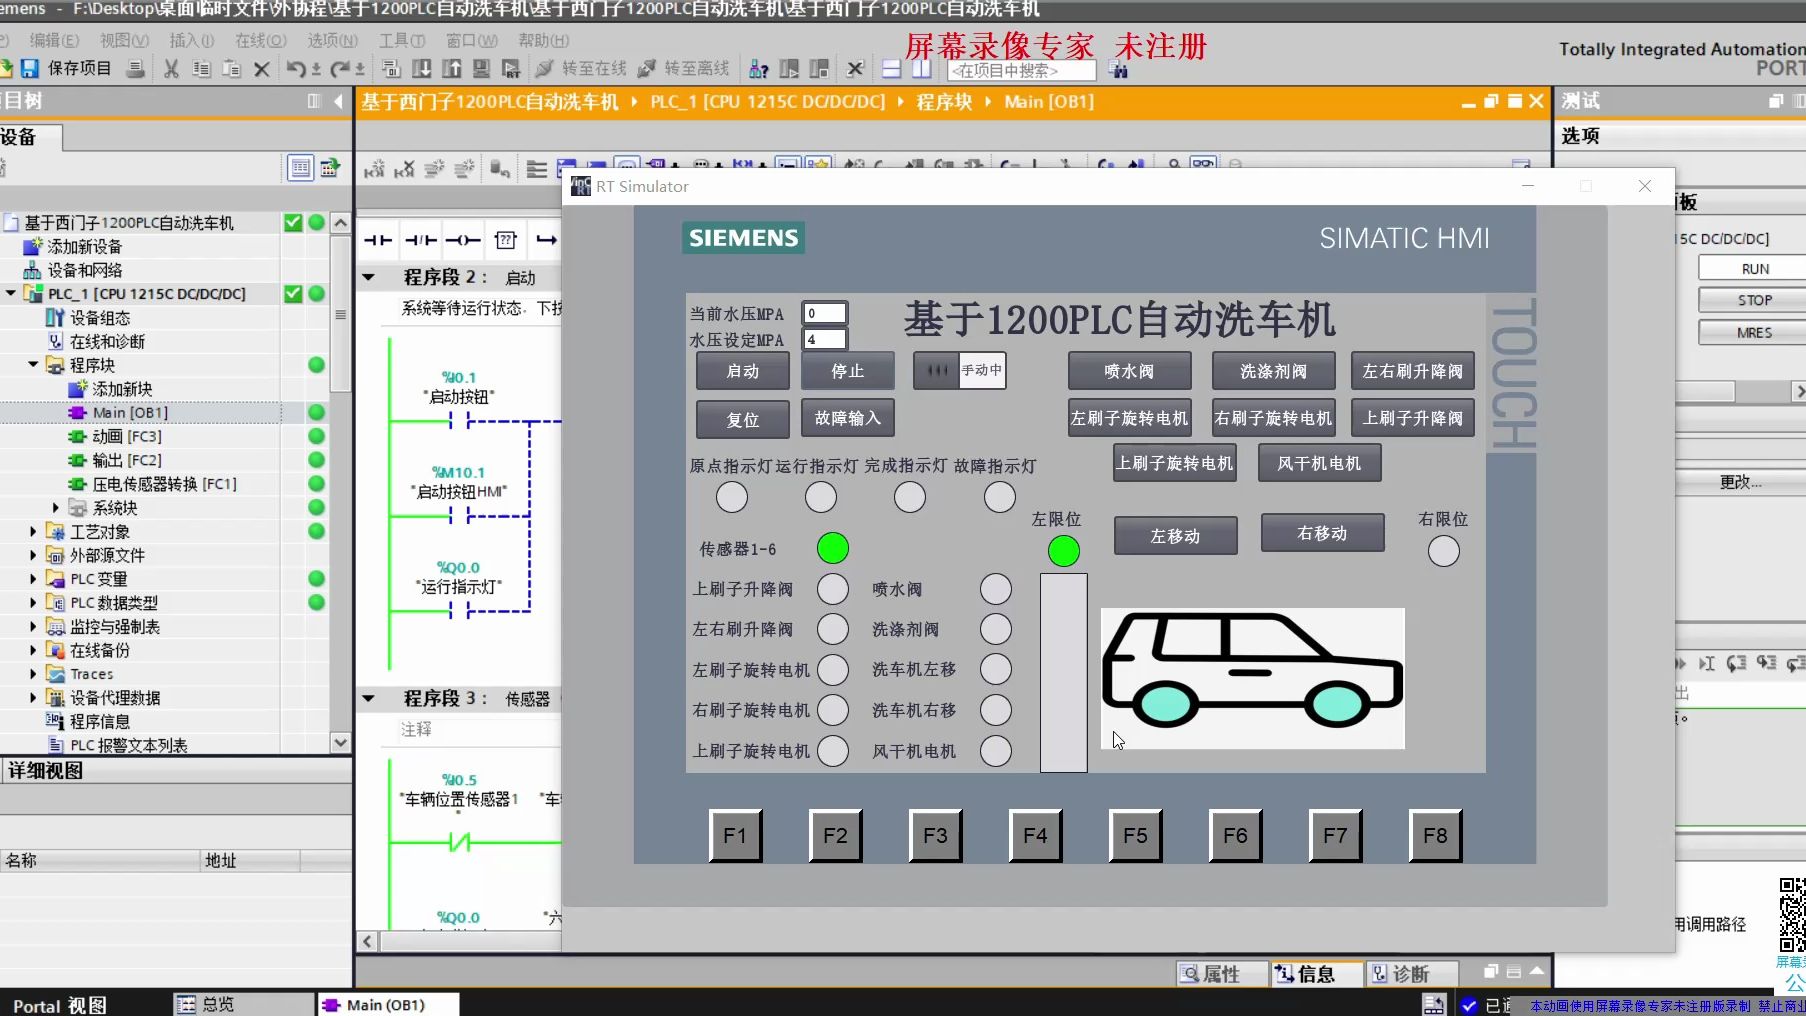
Task: Click the accessible devices icon
Action: tap(759, 69)
